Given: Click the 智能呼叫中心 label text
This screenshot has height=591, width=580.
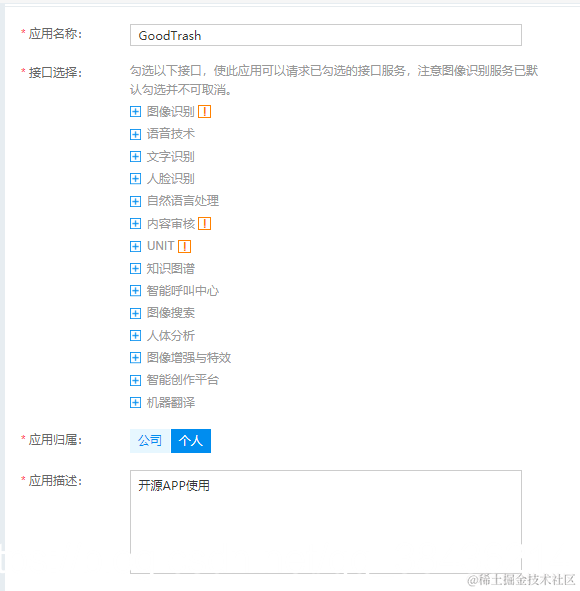Looking at the screenshot, I should (x=183, y=291).
